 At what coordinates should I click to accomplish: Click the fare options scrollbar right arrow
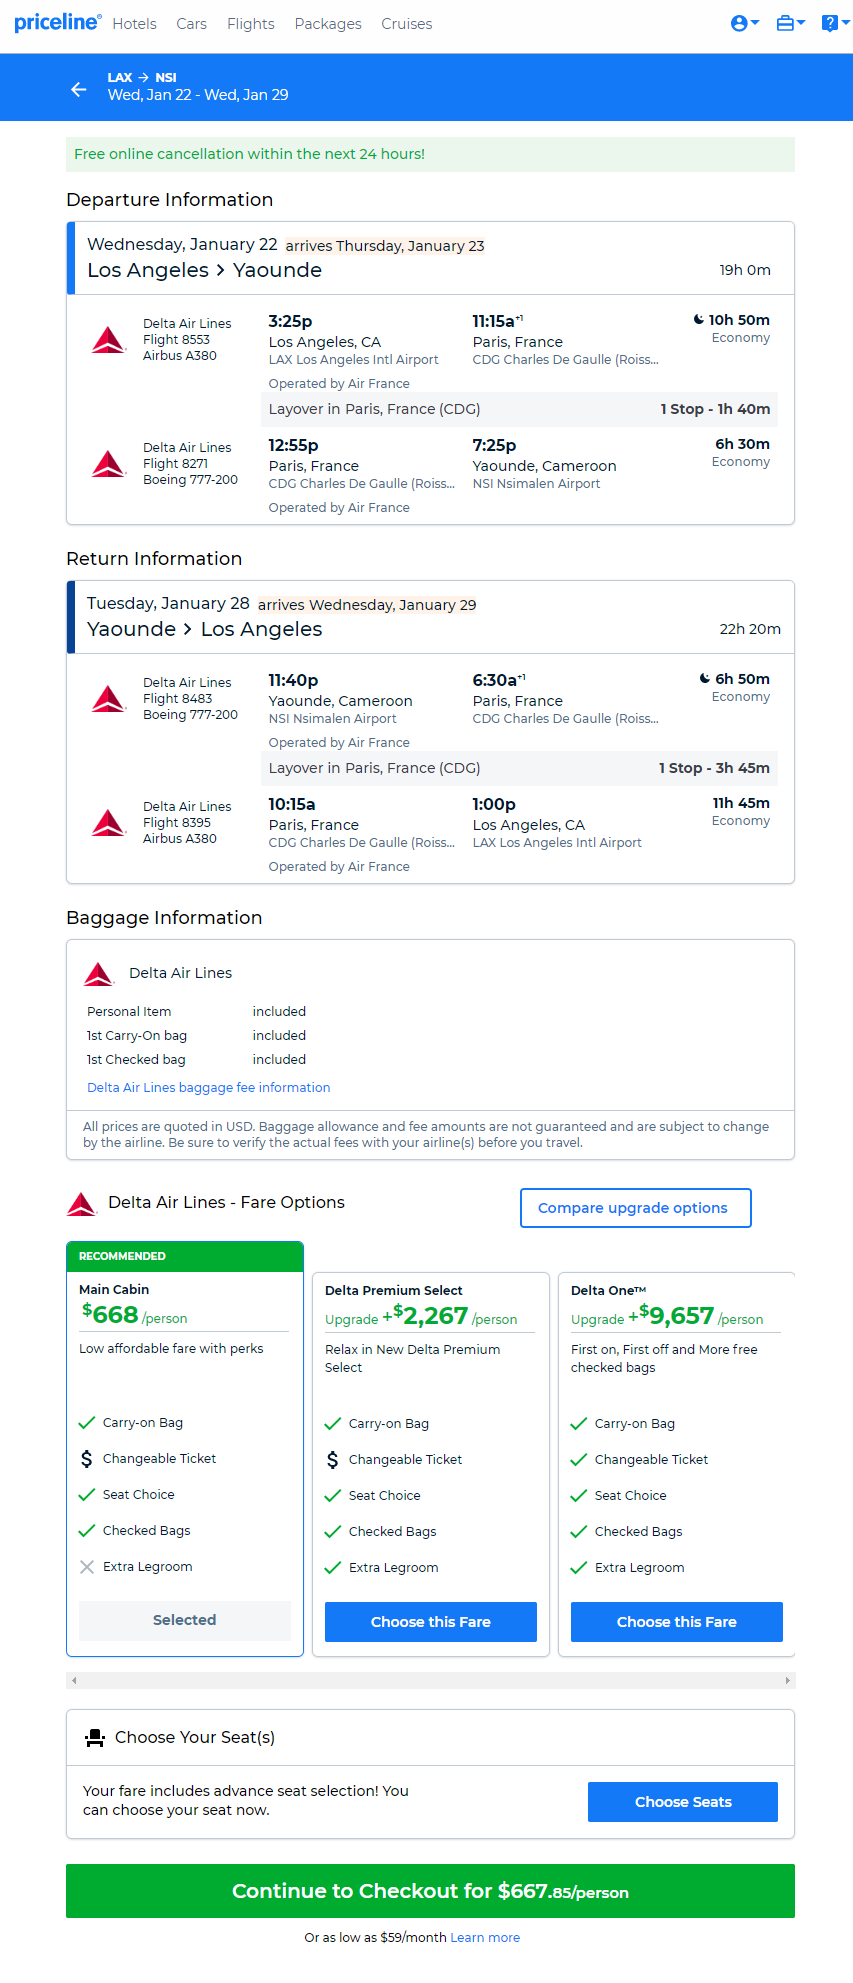(788, 1680)
